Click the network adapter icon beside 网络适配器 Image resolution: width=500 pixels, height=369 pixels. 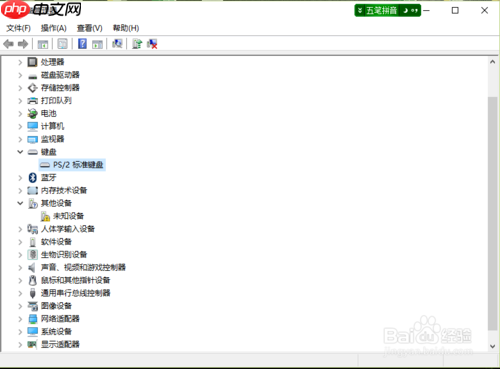pyautogui.click(x=32, y=319)
